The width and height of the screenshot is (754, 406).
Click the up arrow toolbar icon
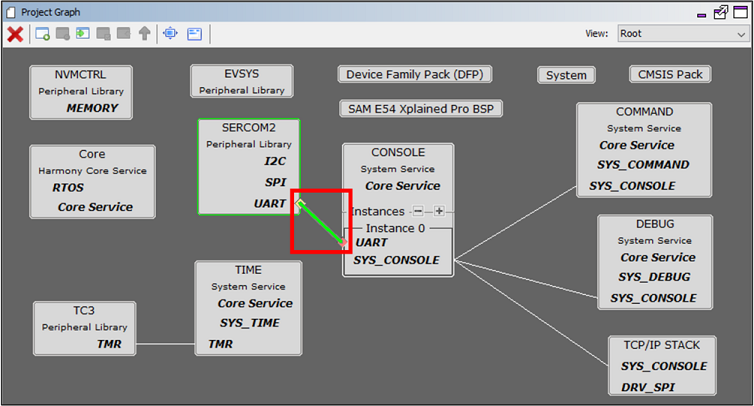pyautogui.click(x=145, y=34)
